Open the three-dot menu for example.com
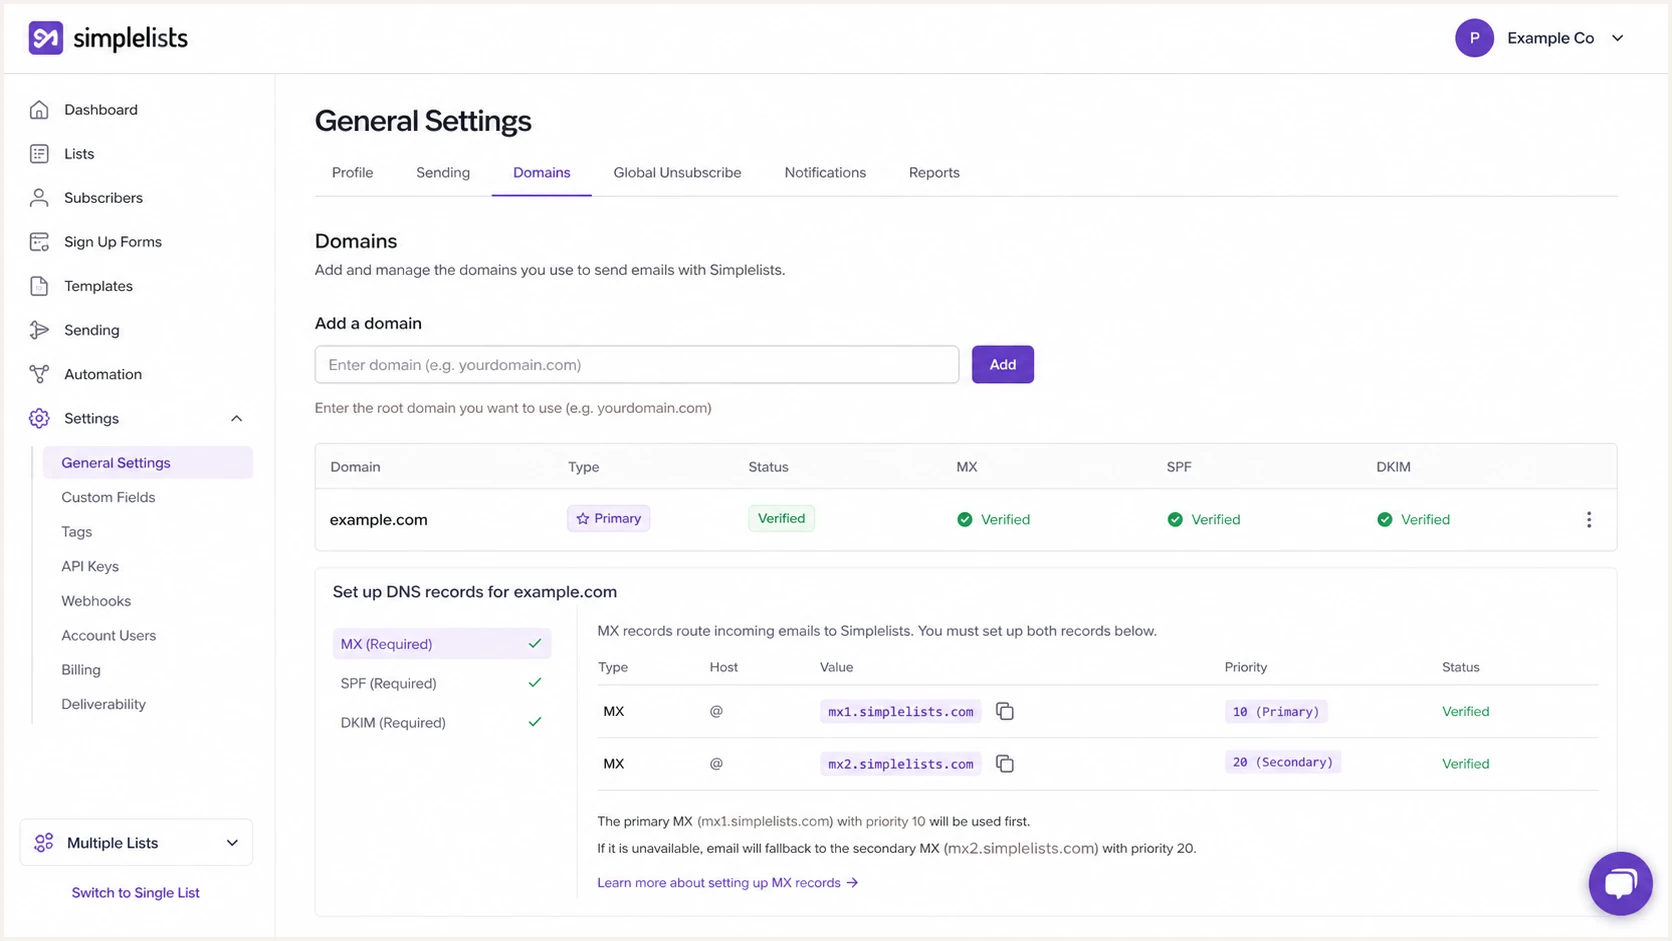The height and width of the screenshot is (941, 1672). pyautogui.click(x=1589, y=520)
